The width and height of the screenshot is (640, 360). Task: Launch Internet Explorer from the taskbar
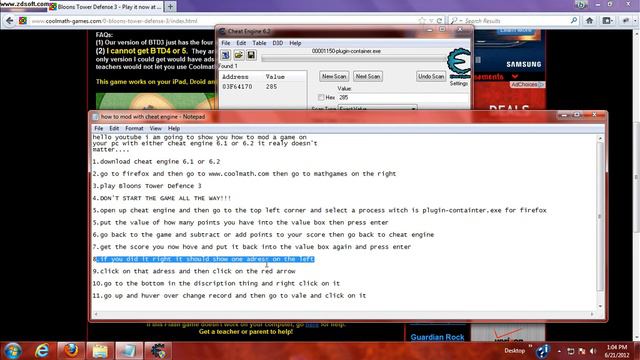[42, 351]
